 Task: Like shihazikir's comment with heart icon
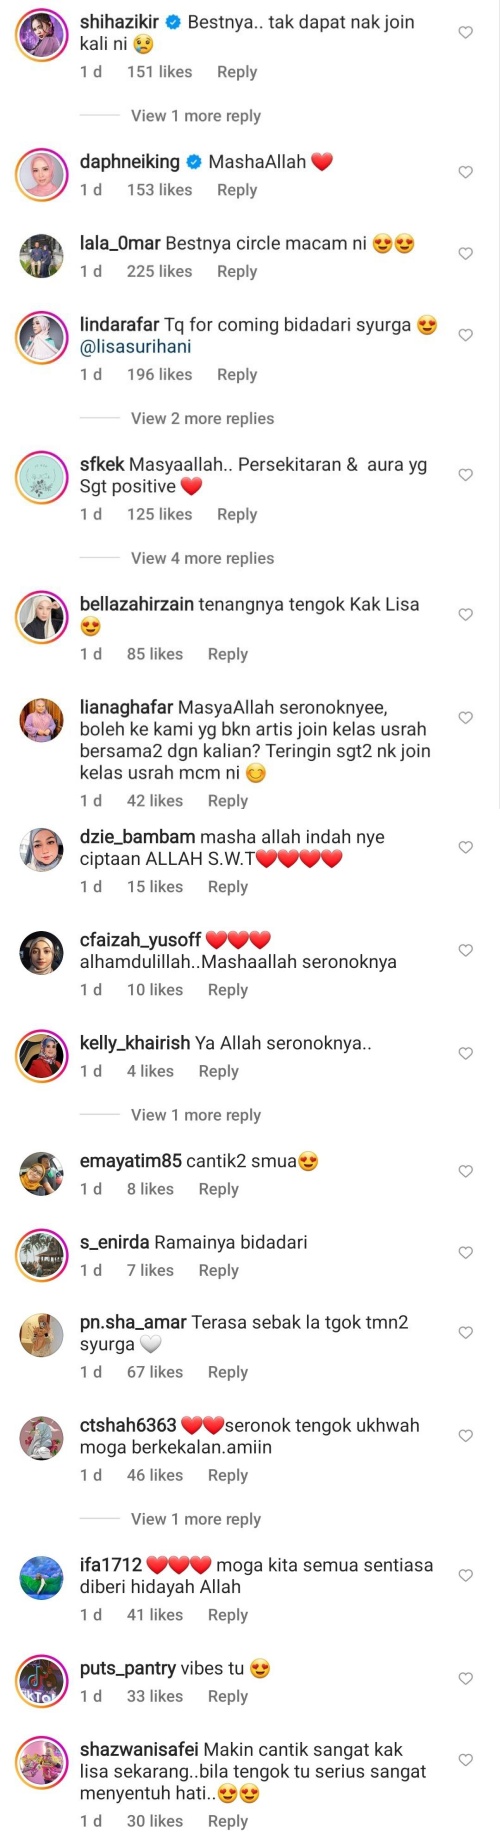(x=465, y=33)
